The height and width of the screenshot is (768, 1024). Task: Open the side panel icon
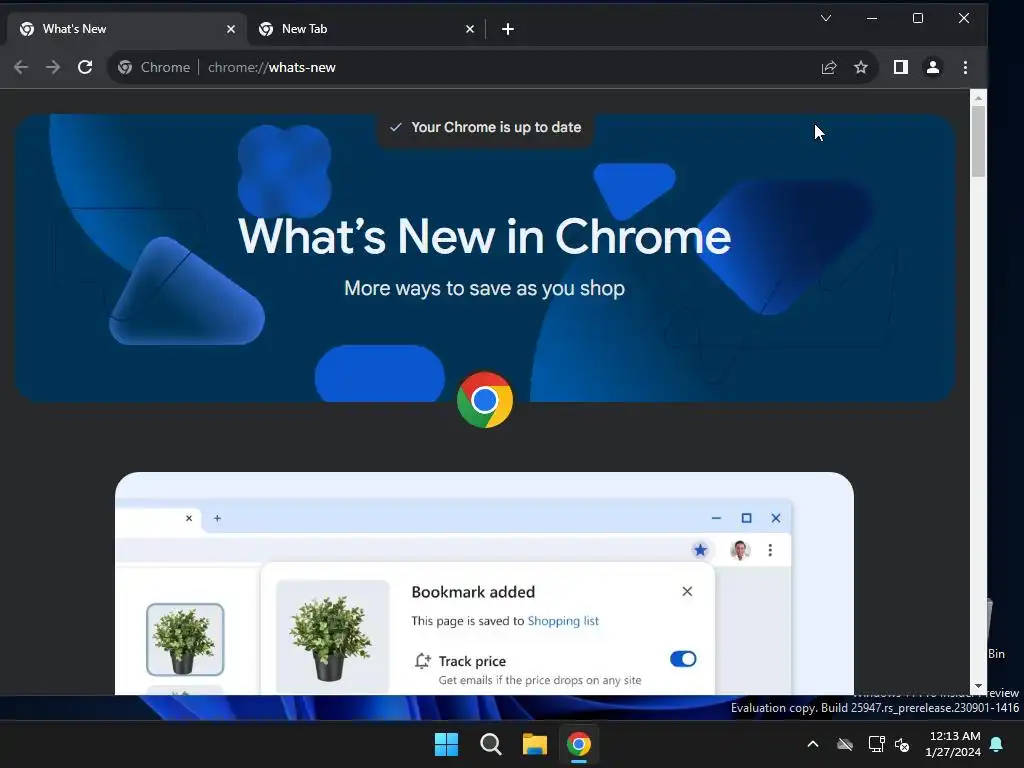pyautogui.click(x=901, y=67)
